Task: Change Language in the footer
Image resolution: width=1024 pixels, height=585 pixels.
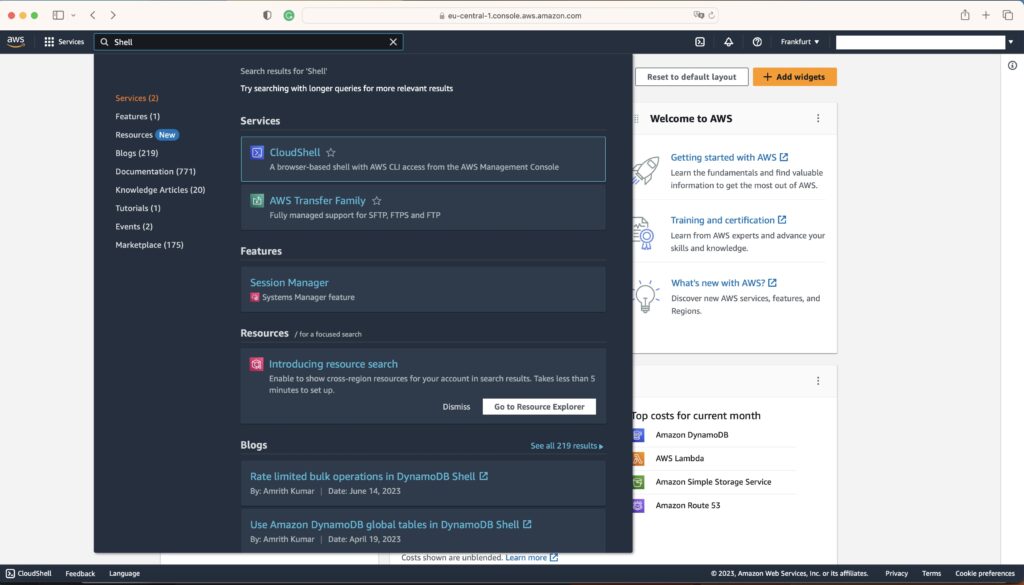Action: coord(124,573)
